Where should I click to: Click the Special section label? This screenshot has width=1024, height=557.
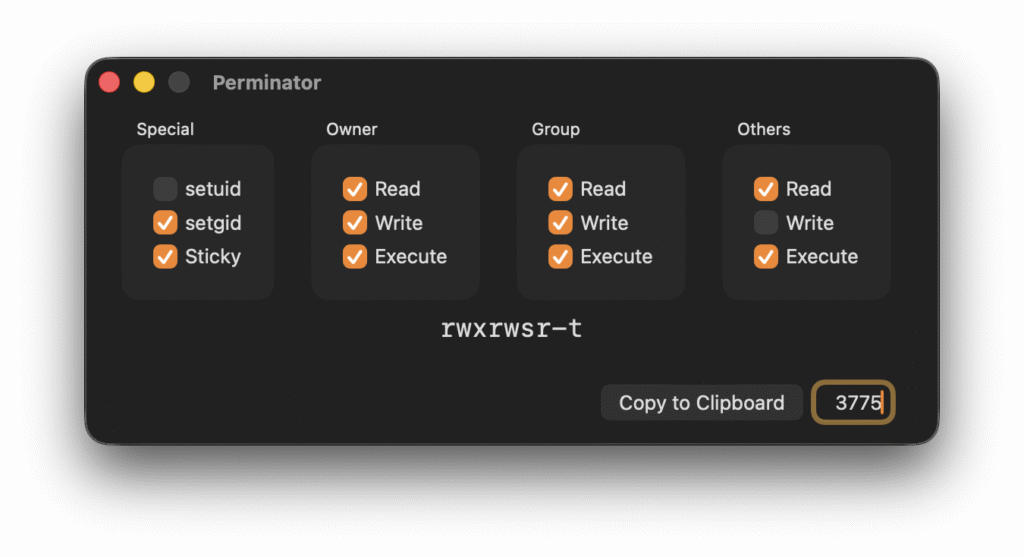pos(165,129)
